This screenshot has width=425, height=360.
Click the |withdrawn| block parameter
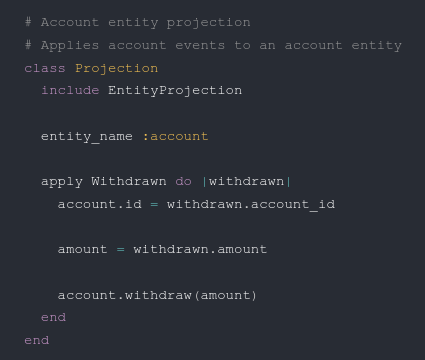coord(246,181)
